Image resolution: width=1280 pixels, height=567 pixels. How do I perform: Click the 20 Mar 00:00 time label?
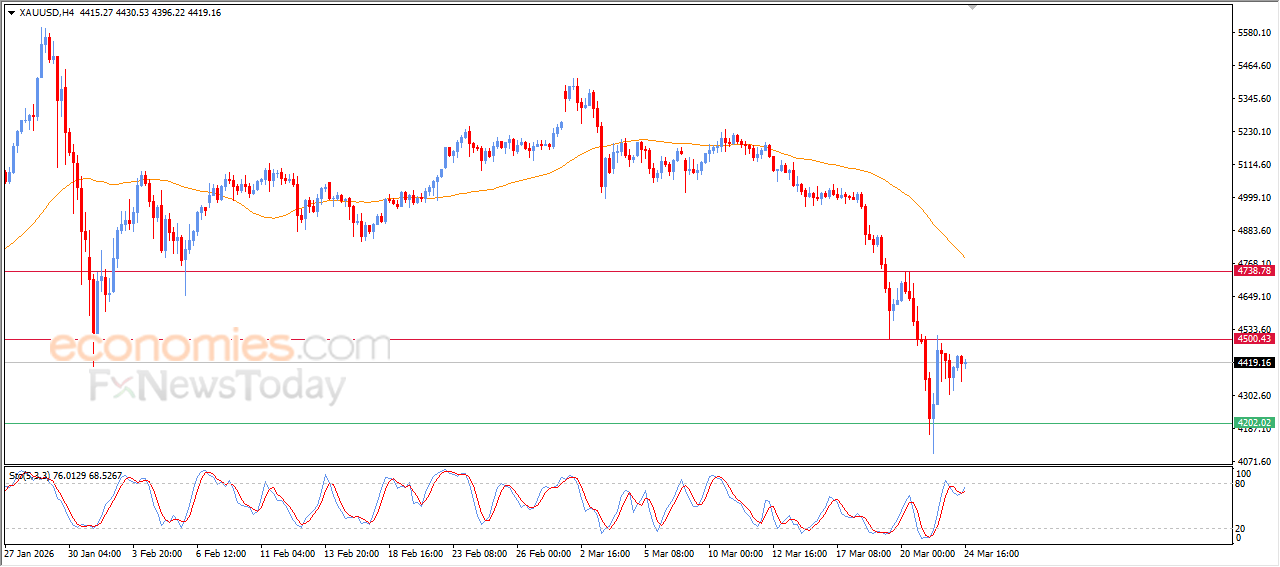click(x=928, y=553)
